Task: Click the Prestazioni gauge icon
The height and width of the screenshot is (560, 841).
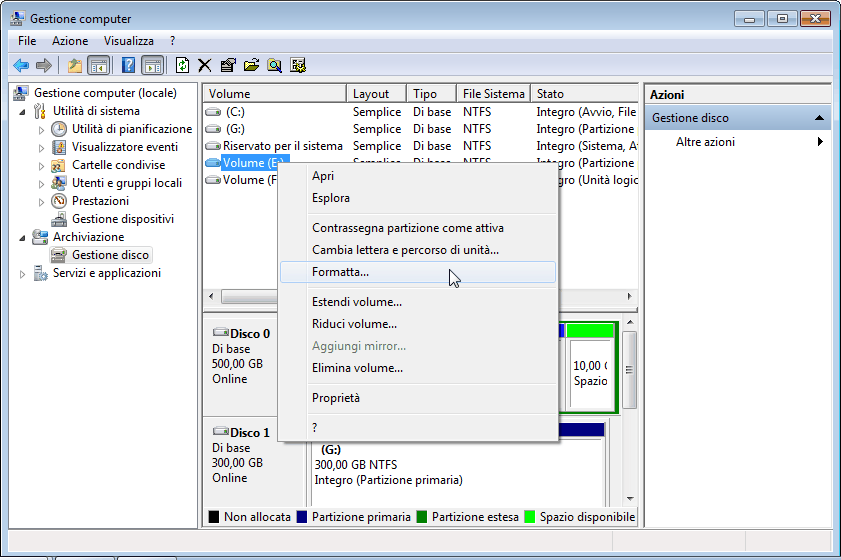Action: [x=59, y=201]
